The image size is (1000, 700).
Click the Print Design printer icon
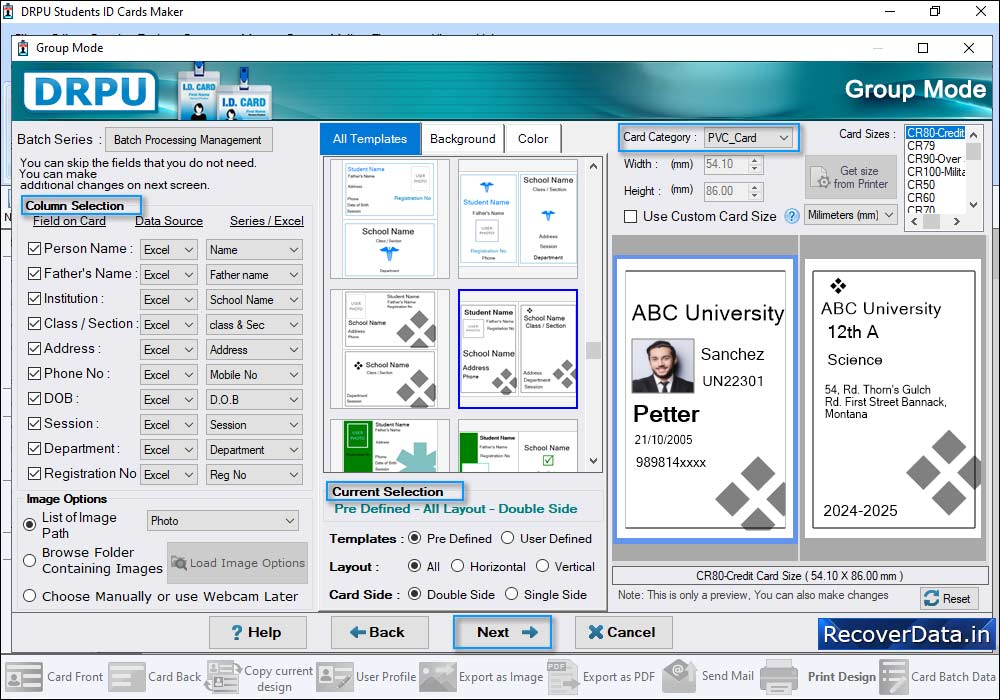(x=779, y=676)
